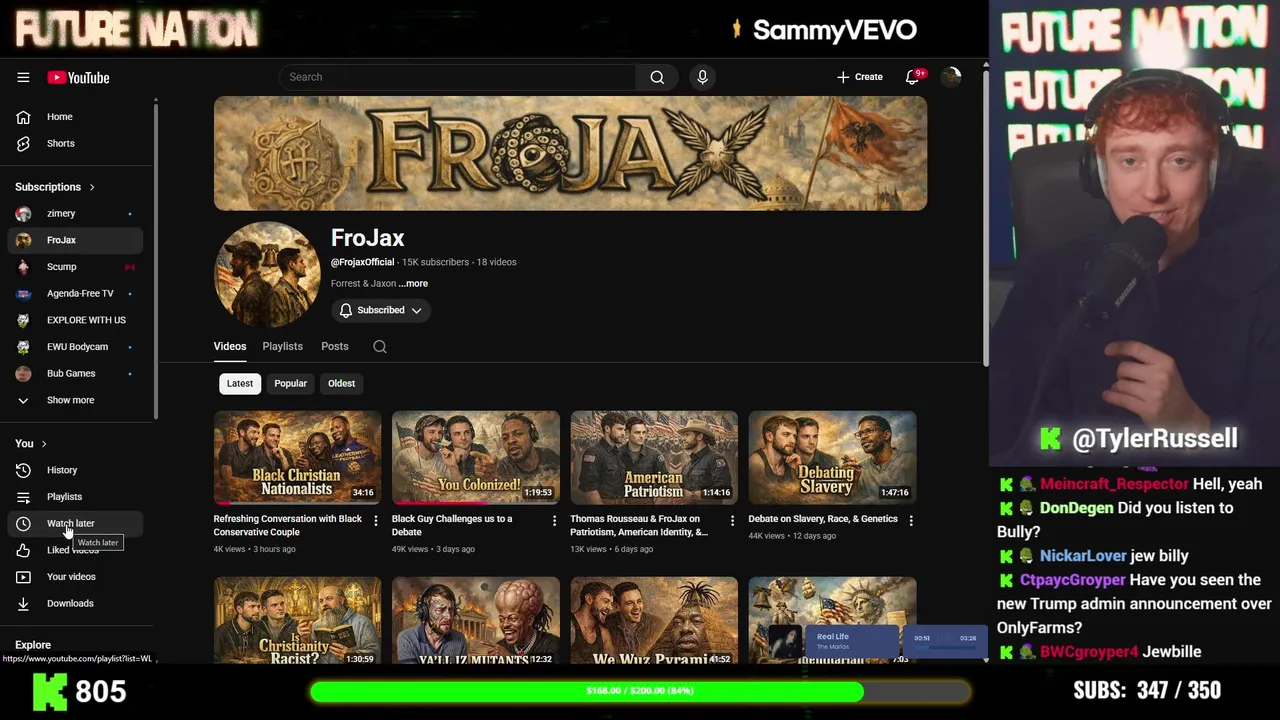Click the FroJax channel banner
This screenshot has width=1280, height=720.
click(x=570, y=153)
